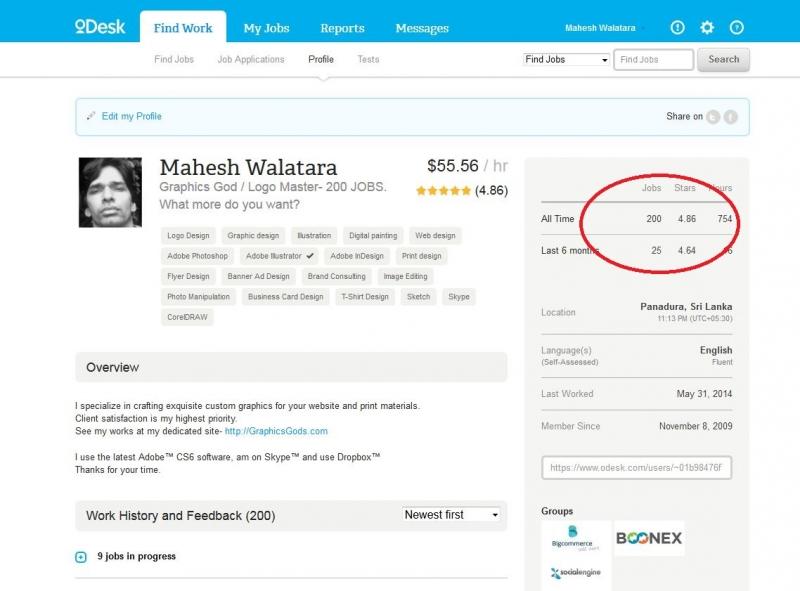Switch to the My Jobs tab
The image size is (800, 591).
tap(267, 28)
